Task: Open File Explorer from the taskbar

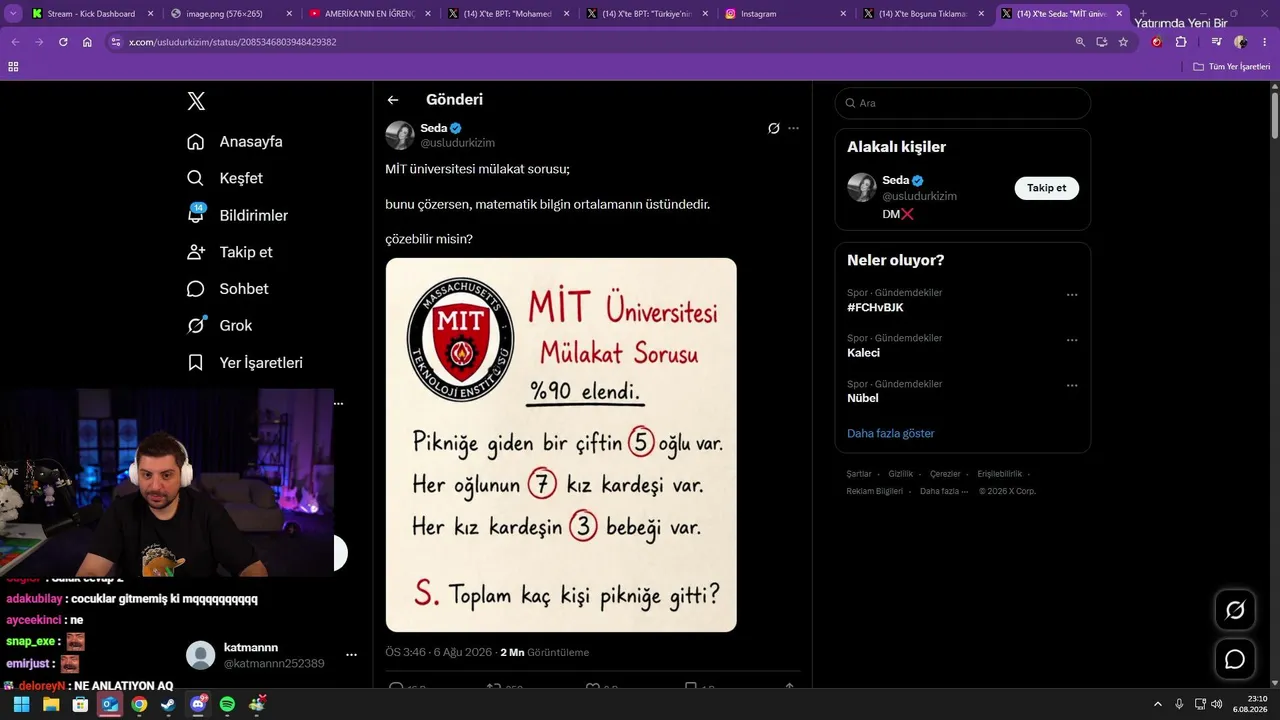Action: (51, 704)
